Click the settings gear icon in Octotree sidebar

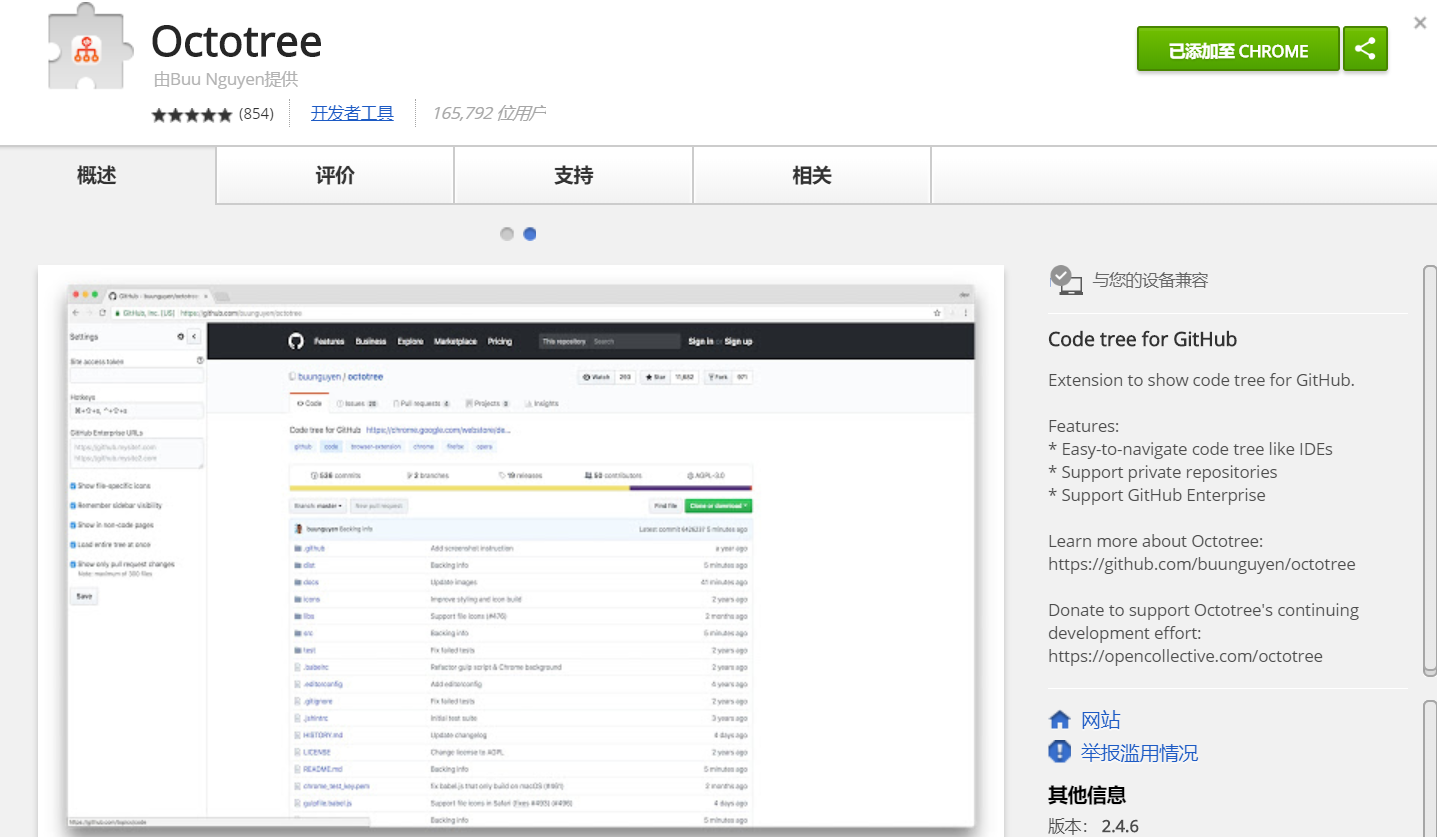click(181, 337)
